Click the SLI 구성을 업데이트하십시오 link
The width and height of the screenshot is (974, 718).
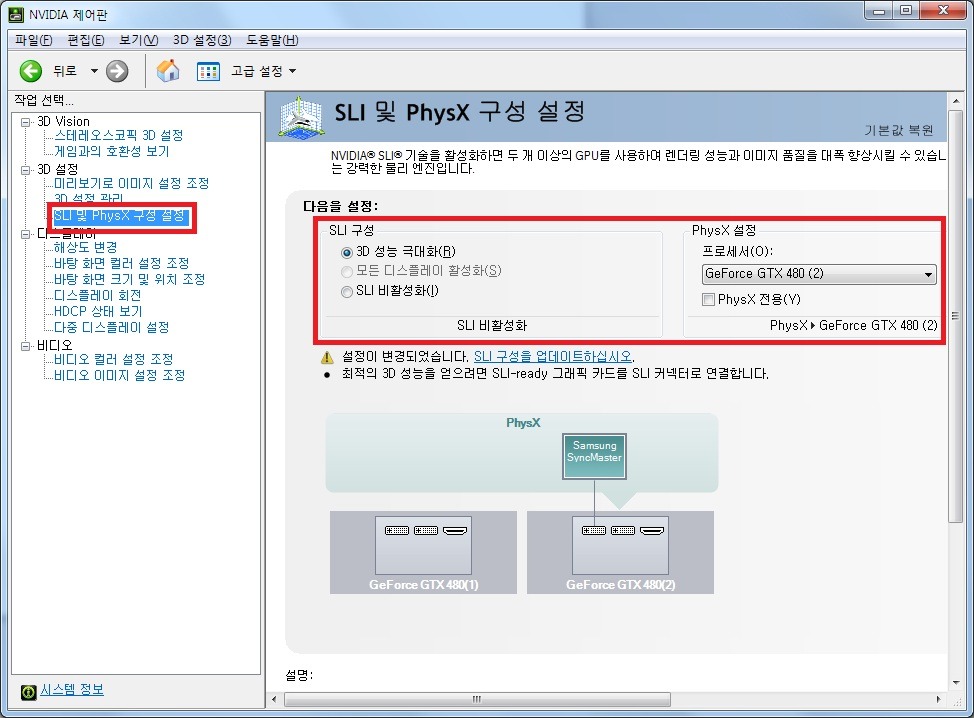pos(553,357)
